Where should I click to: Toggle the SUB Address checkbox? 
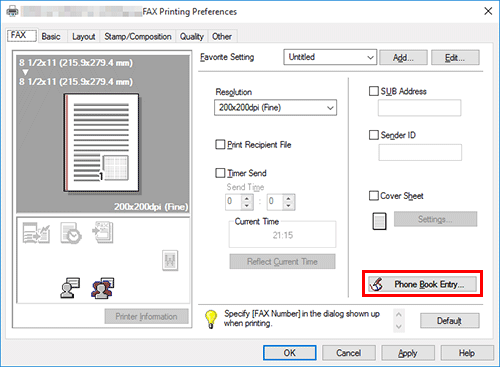pyautogui.click(x=374, y=91)
